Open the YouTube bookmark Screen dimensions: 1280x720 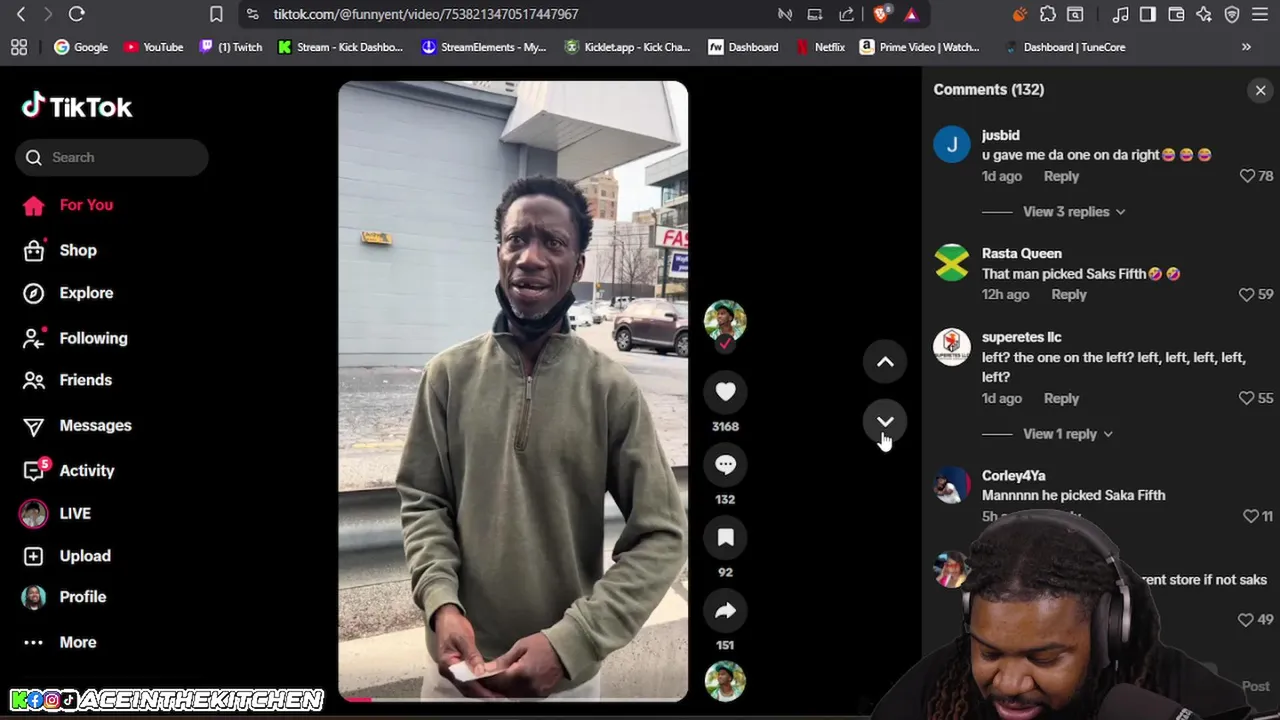point(153,47)
